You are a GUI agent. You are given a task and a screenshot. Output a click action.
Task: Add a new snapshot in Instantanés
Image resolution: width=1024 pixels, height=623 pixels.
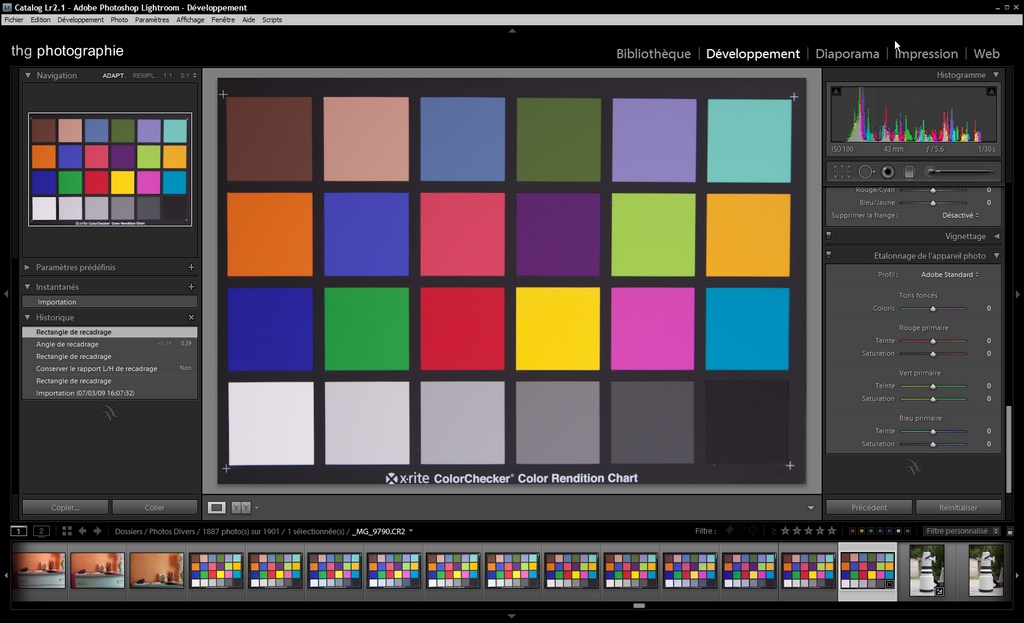point(191,287)
